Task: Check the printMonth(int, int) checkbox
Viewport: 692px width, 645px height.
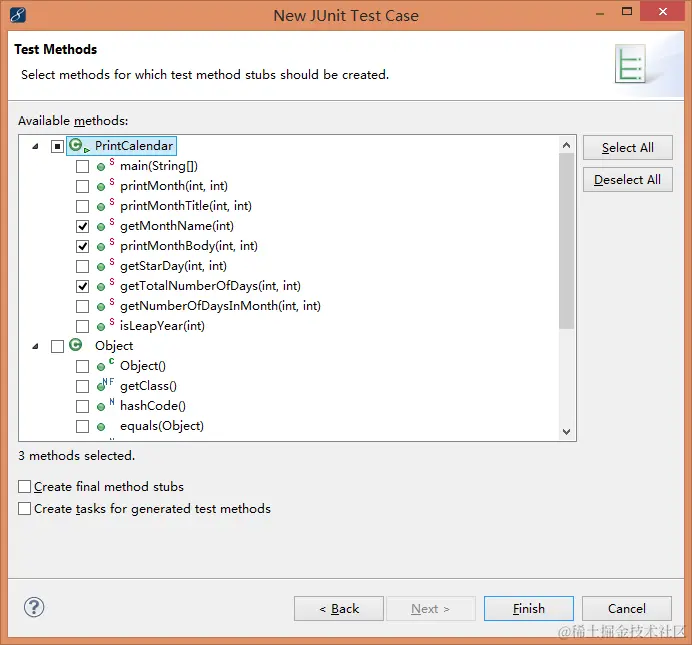Action: 82,186
